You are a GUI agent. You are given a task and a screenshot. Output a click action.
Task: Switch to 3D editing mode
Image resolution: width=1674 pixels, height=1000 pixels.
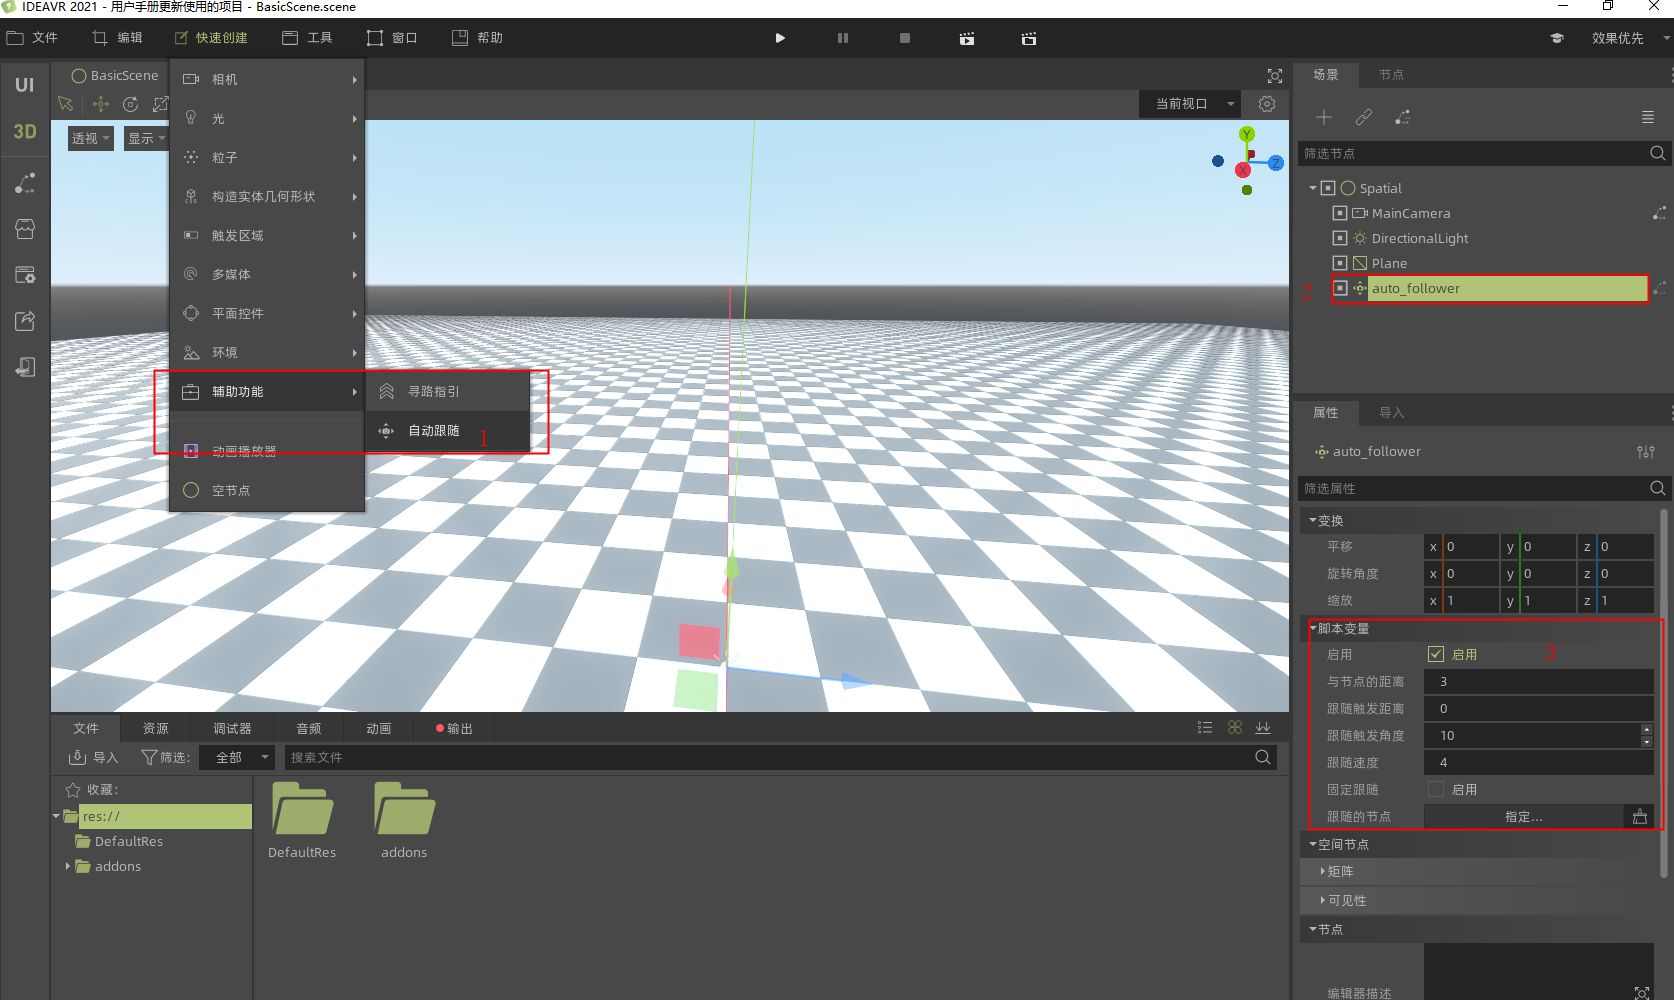click(x=25, y=131)
